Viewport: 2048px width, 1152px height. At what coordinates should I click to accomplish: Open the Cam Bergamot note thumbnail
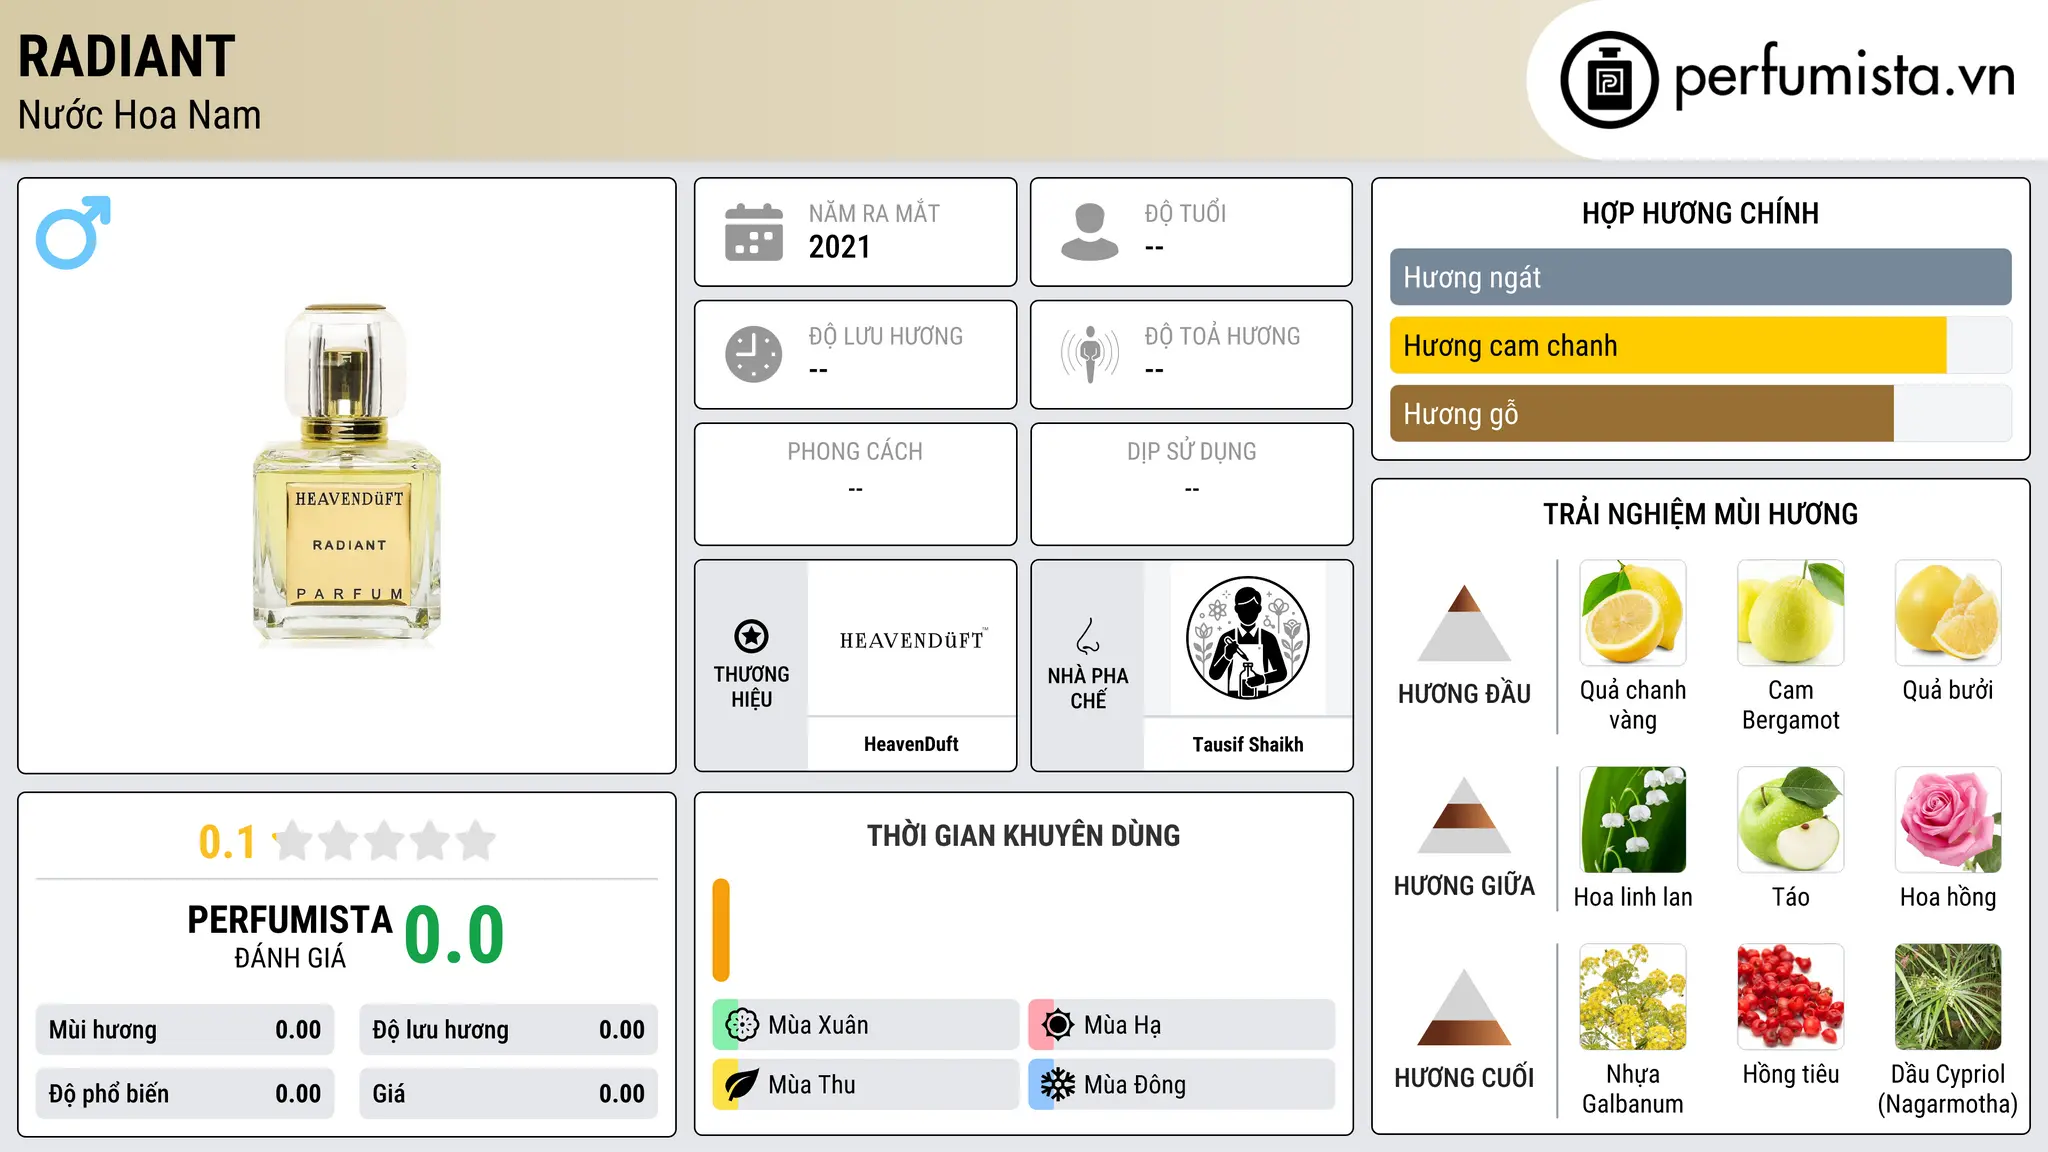tap(1791, 613)
